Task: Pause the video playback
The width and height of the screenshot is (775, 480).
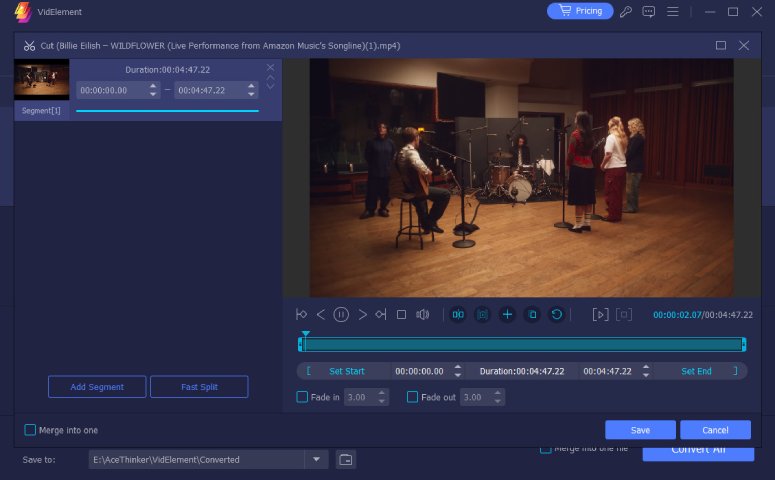Action: click(341, 314)
